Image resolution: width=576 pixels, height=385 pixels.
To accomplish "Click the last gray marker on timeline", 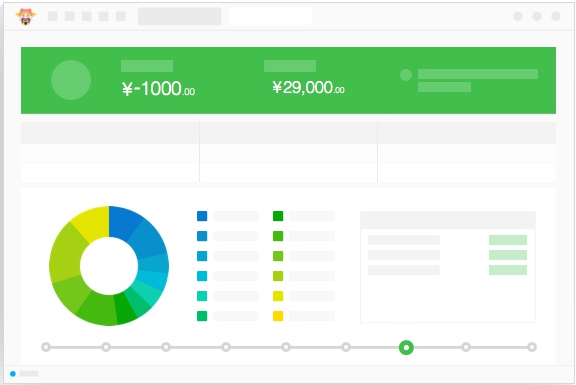I will point(532,347).
